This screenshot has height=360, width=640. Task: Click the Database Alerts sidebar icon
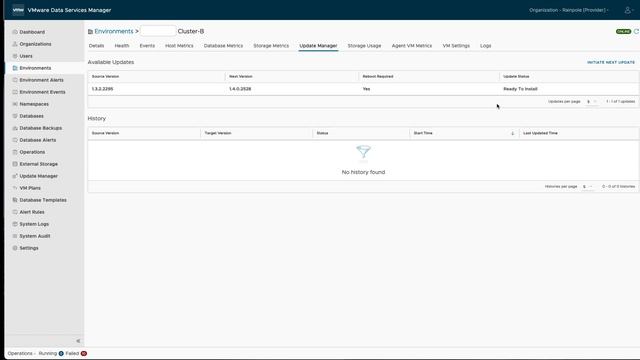pyautogui.click(x=15, y=140)
